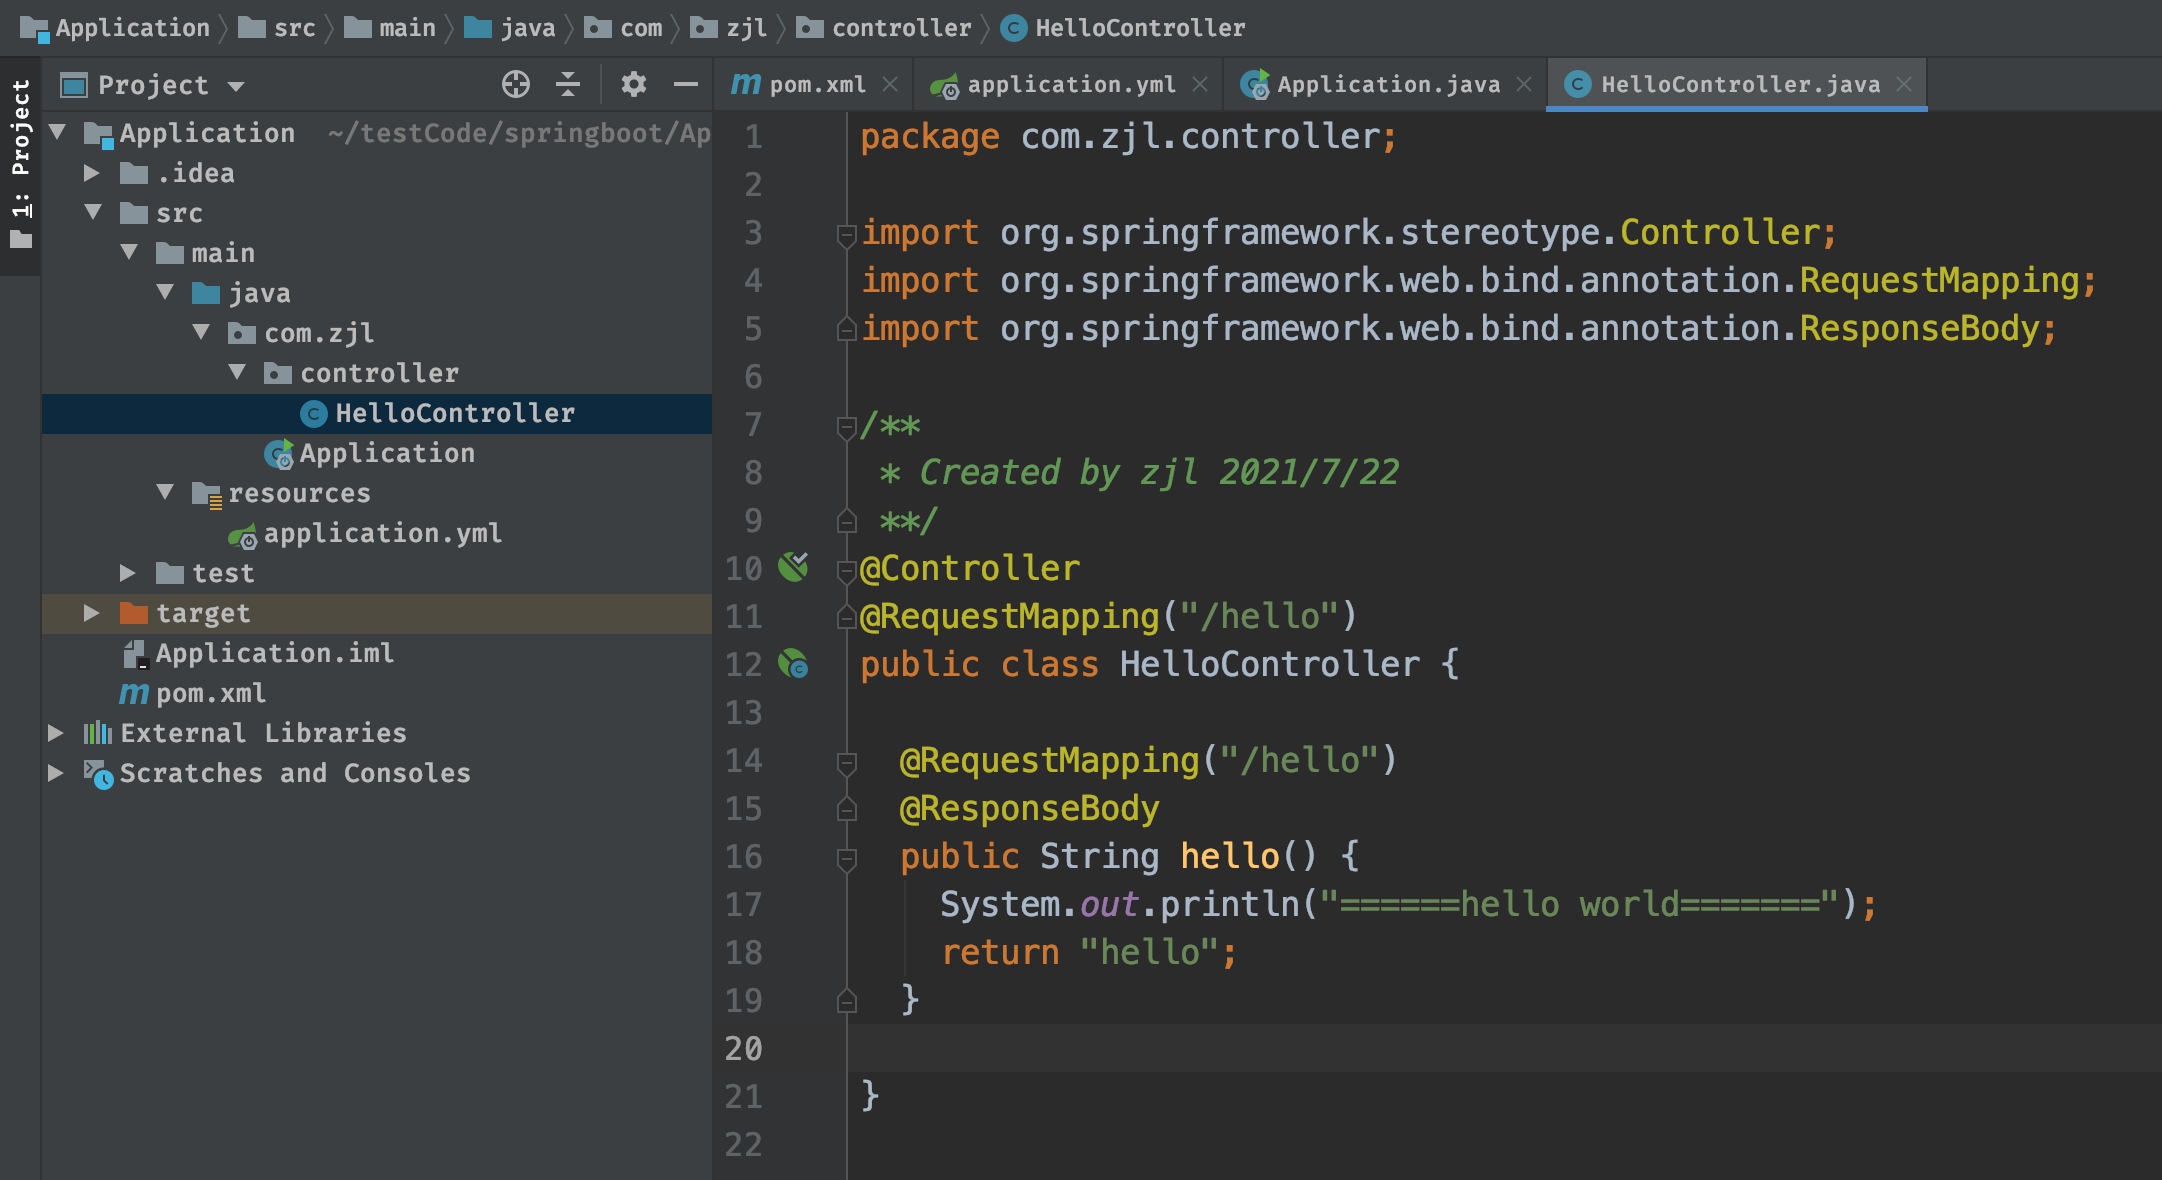
Task: Select Application class in project tree
Action: pyautogui.click(x=377, y=453)
